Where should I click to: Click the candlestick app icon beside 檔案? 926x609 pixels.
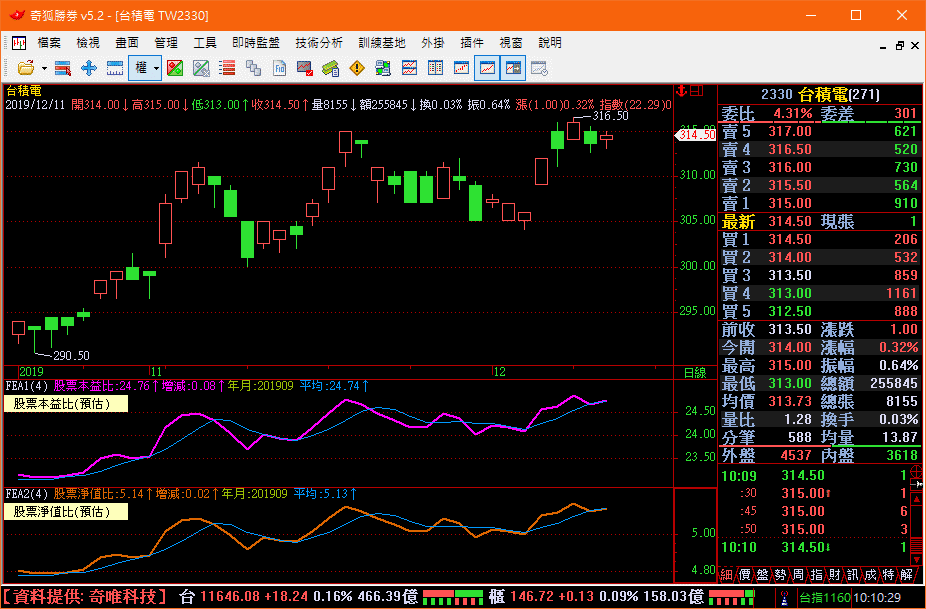pos(19,43)
